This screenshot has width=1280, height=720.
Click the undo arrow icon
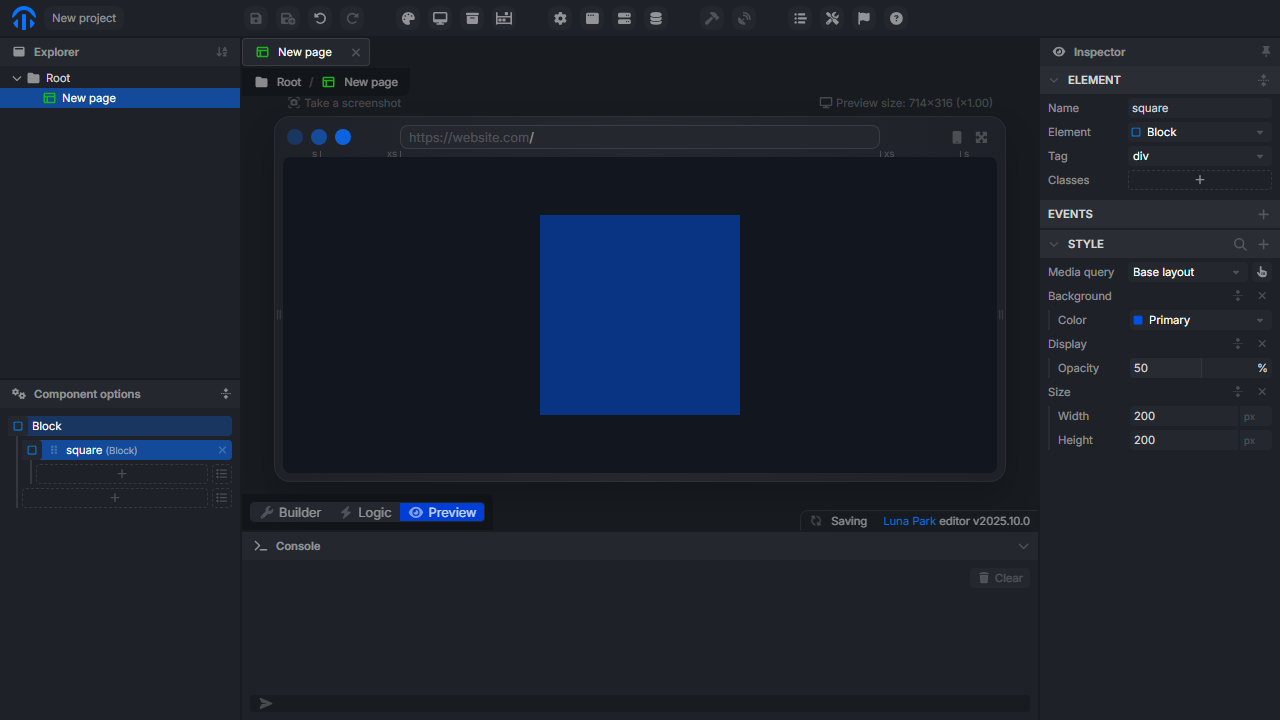[320, 18]
